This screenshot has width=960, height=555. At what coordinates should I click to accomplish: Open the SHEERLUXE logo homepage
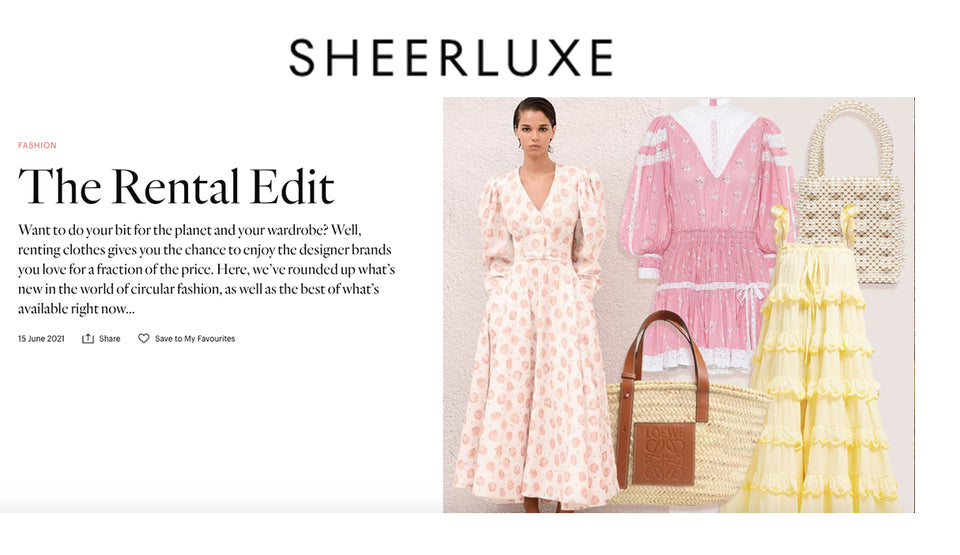point(451,58)
